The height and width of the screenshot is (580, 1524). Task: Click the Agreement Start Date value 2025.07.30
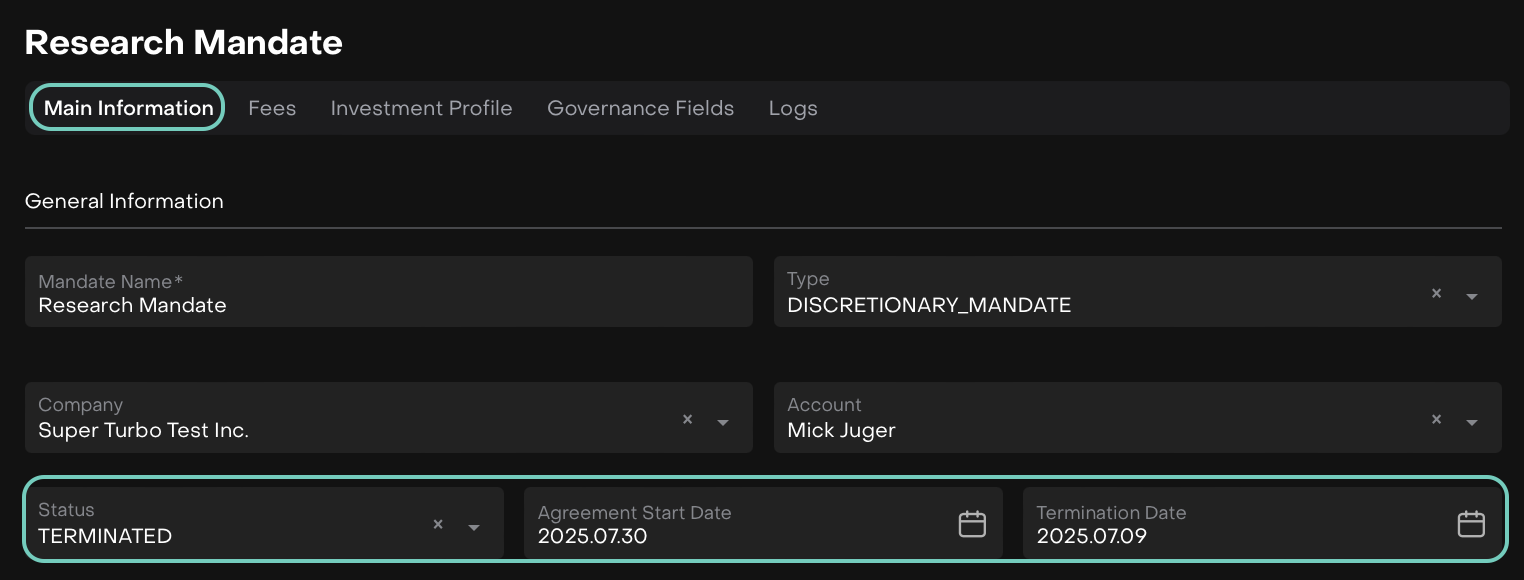pyautogui.click(x=592, y=536)
